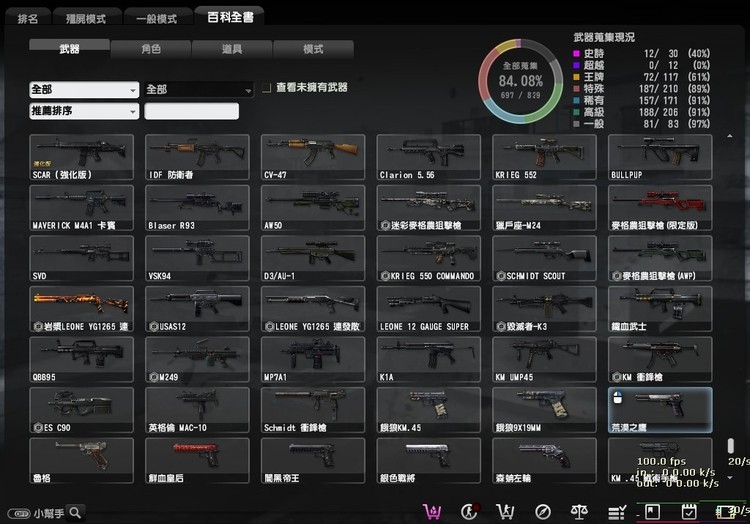Open the KRIEG 552 weapon card
Image resolution: width=750 pixels, height=524 pixels.
(544, 157)
